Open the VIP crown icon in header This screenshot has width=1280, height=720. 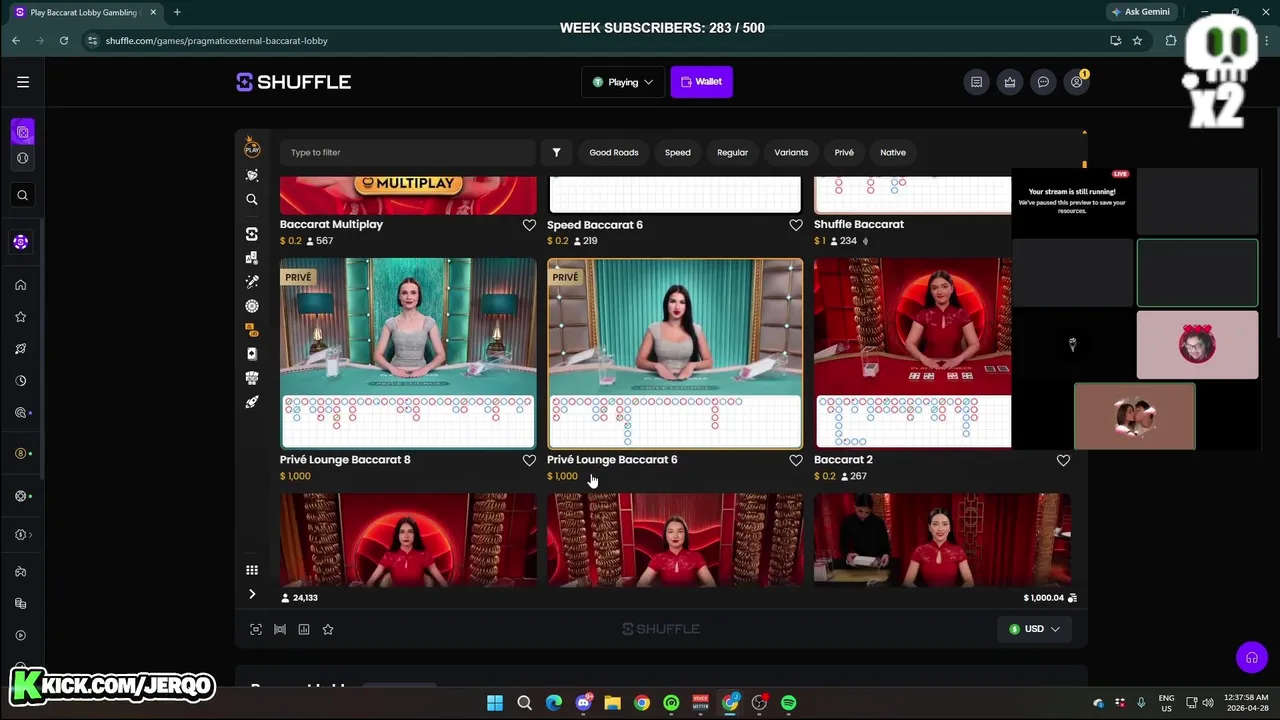[x=1010, y=82]
